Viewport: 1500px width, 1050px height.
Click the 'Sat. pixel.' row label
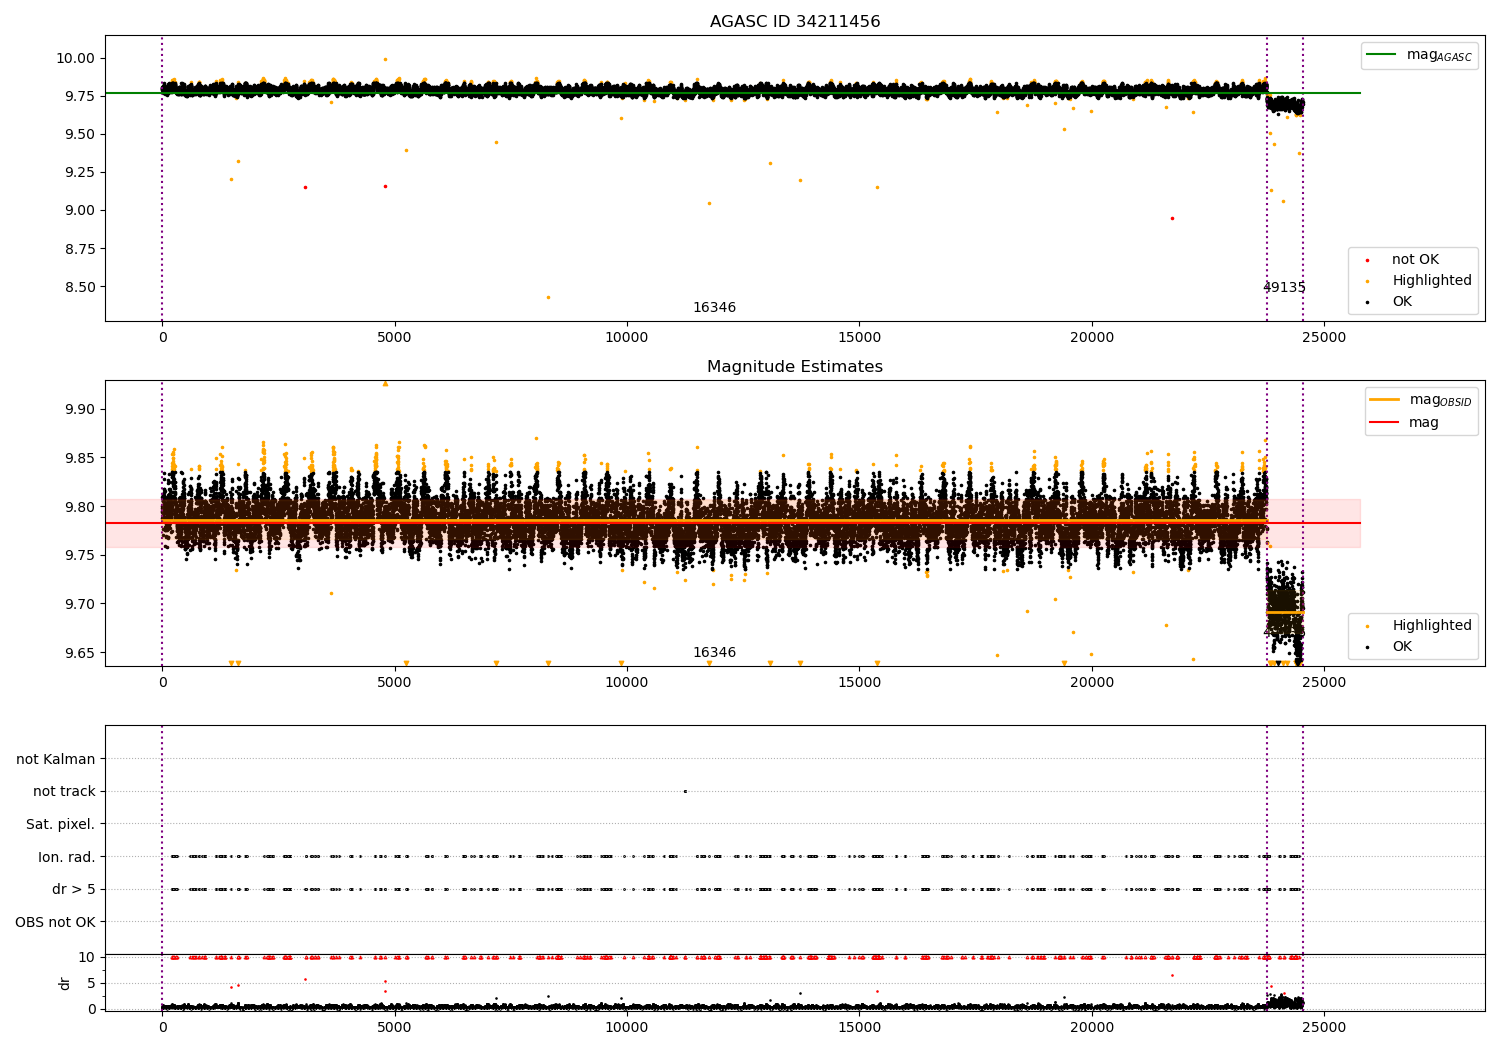click(x=61, y=825)
